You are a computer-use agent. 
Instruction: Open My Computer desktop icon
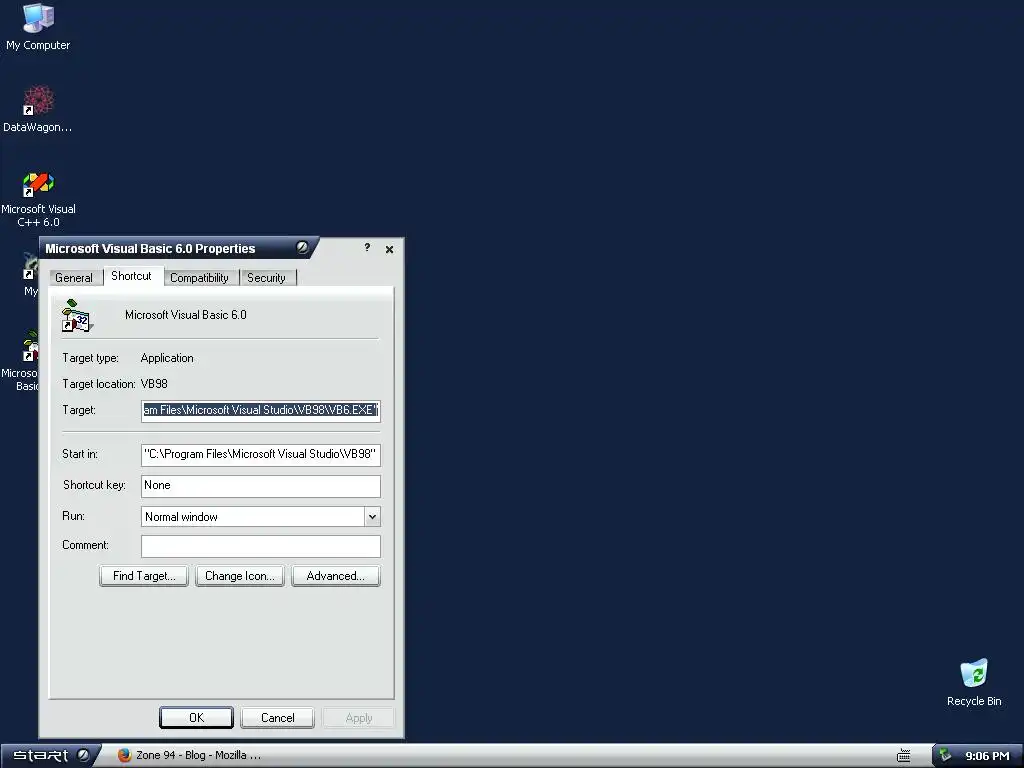[38, 26]
